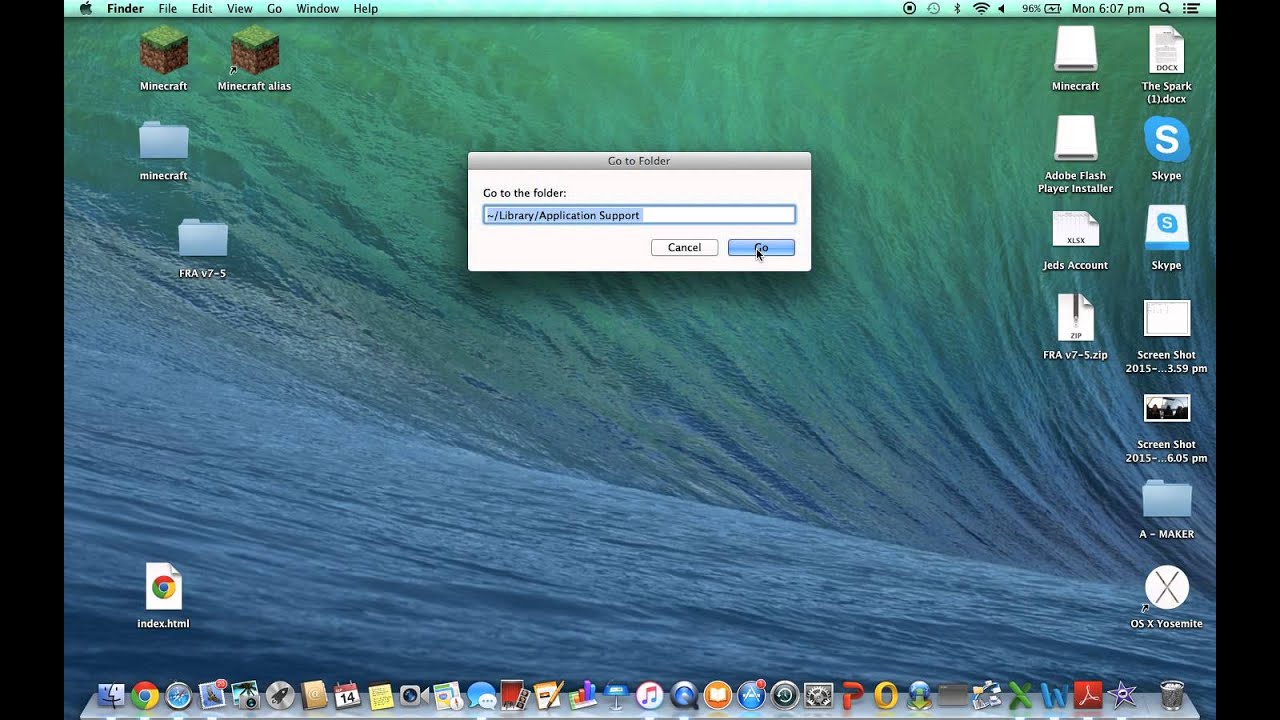
Task: Launch Safari from the Dock
Action: (178, 695)
